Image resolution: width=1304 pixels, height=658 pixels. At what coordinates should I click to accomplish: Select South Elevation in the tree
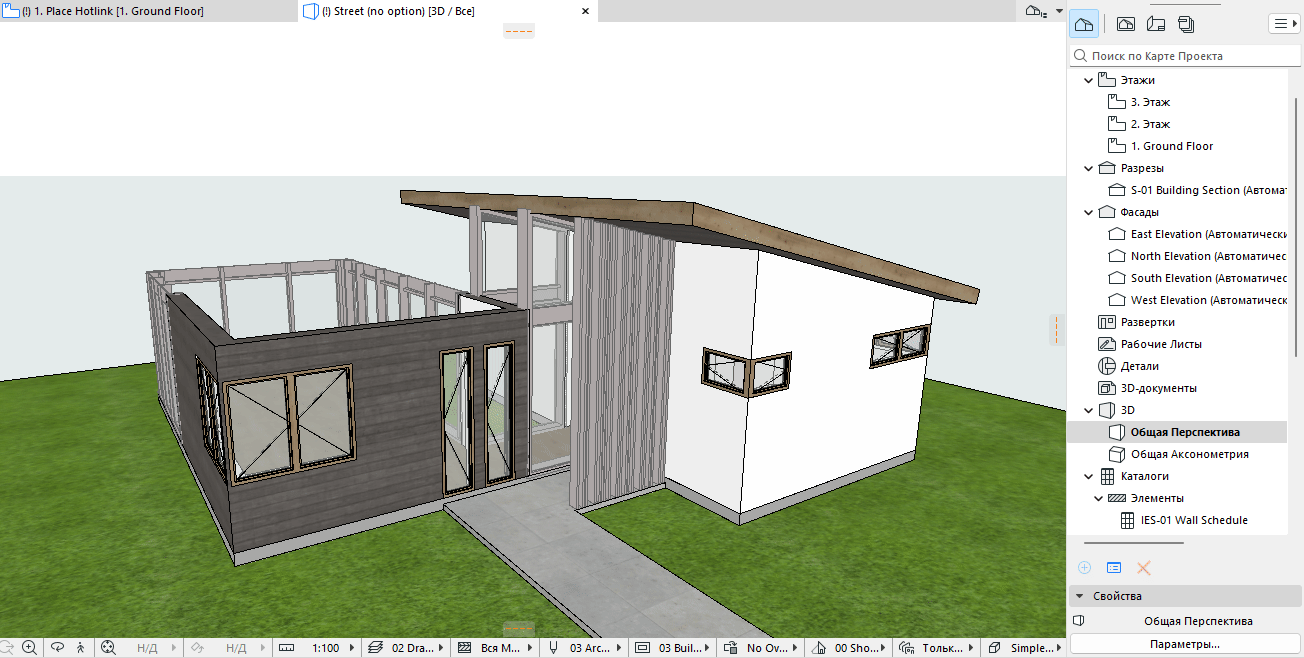click(x=1208, y=278)
